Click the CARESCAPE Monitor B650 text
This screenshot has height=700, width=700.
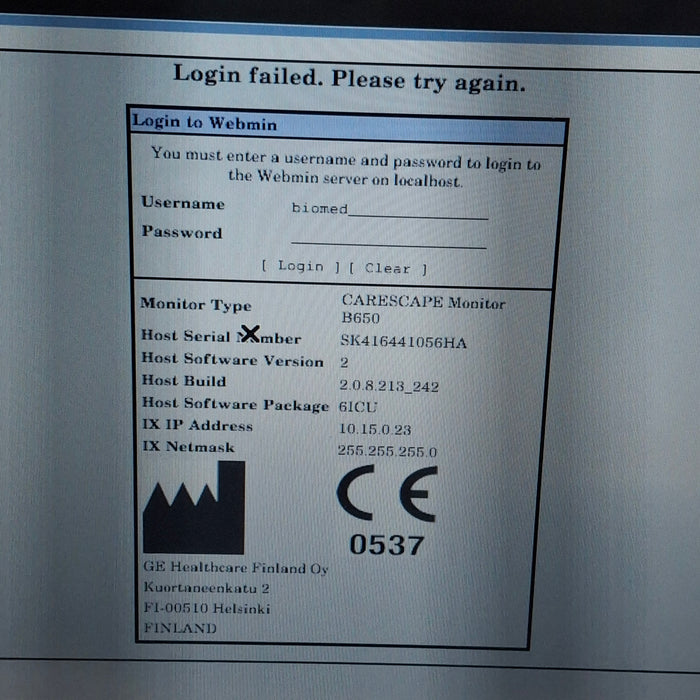coord(423,310)
